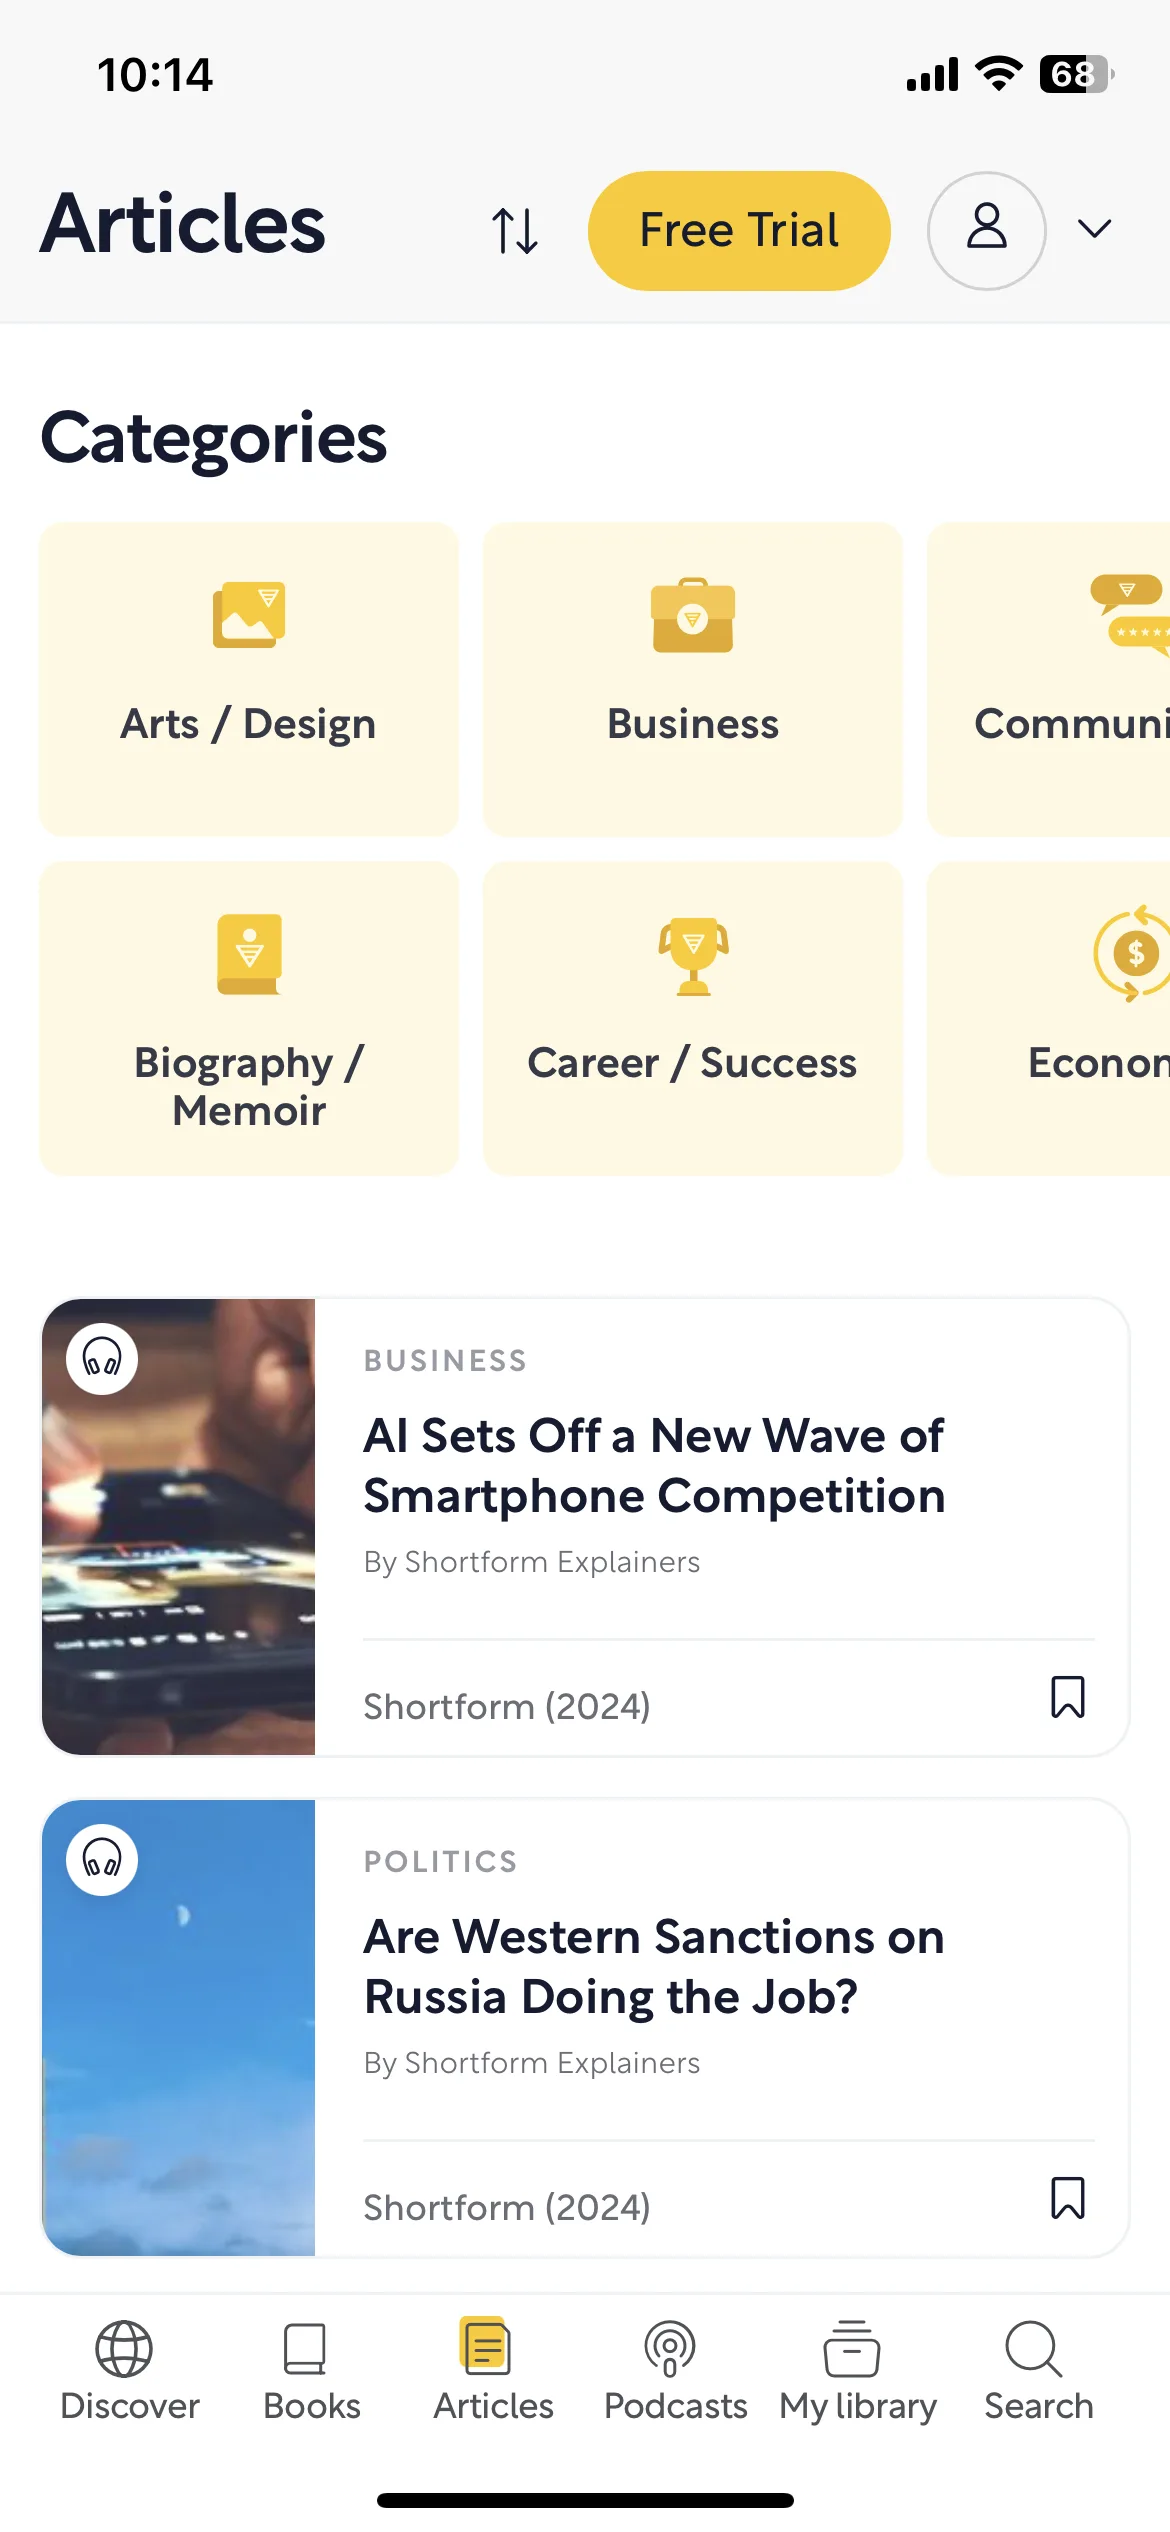Select the Business category card
This screenshot has height=2532, width=1170.
[x=693, y=679]
